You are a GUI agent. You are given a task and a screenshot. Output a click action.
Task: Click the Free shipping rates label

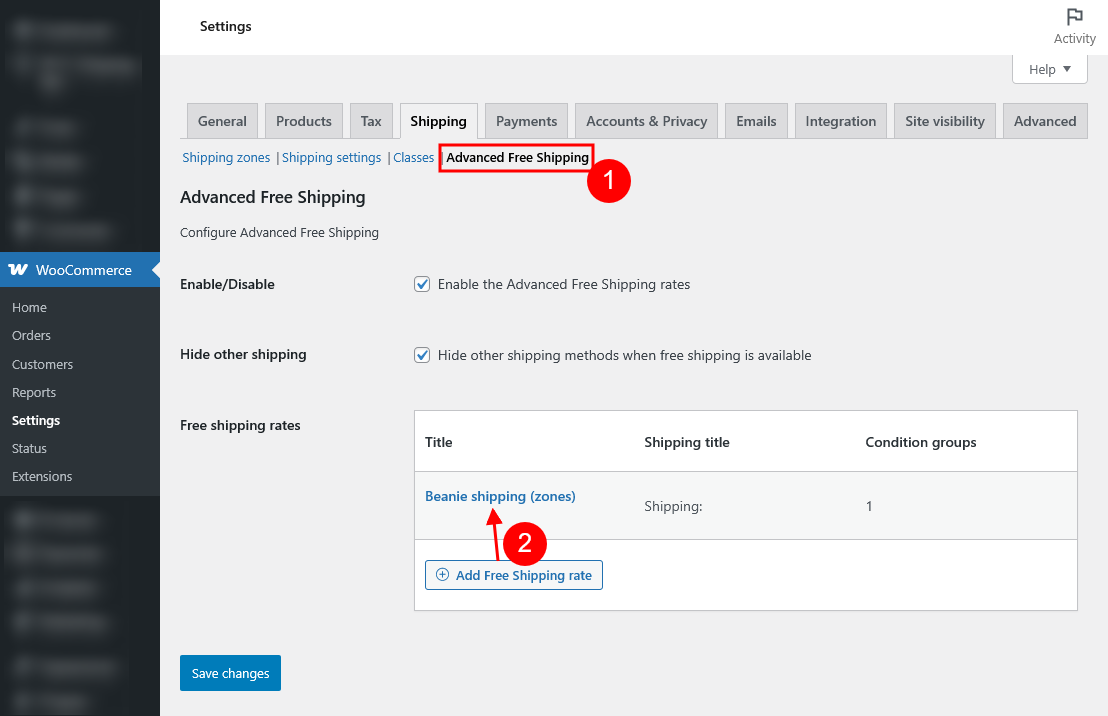click(240, 425)
